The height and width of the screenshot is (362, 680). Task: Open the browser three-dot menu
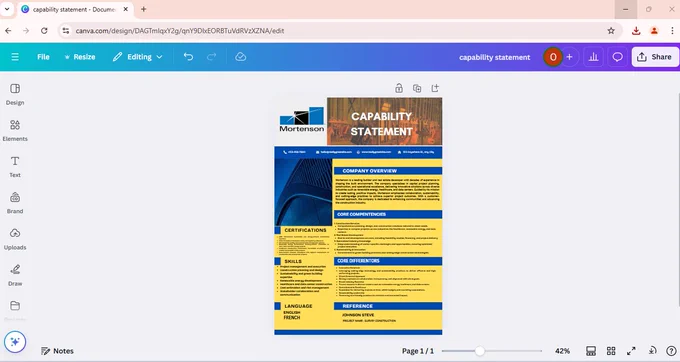click(672, 31)
